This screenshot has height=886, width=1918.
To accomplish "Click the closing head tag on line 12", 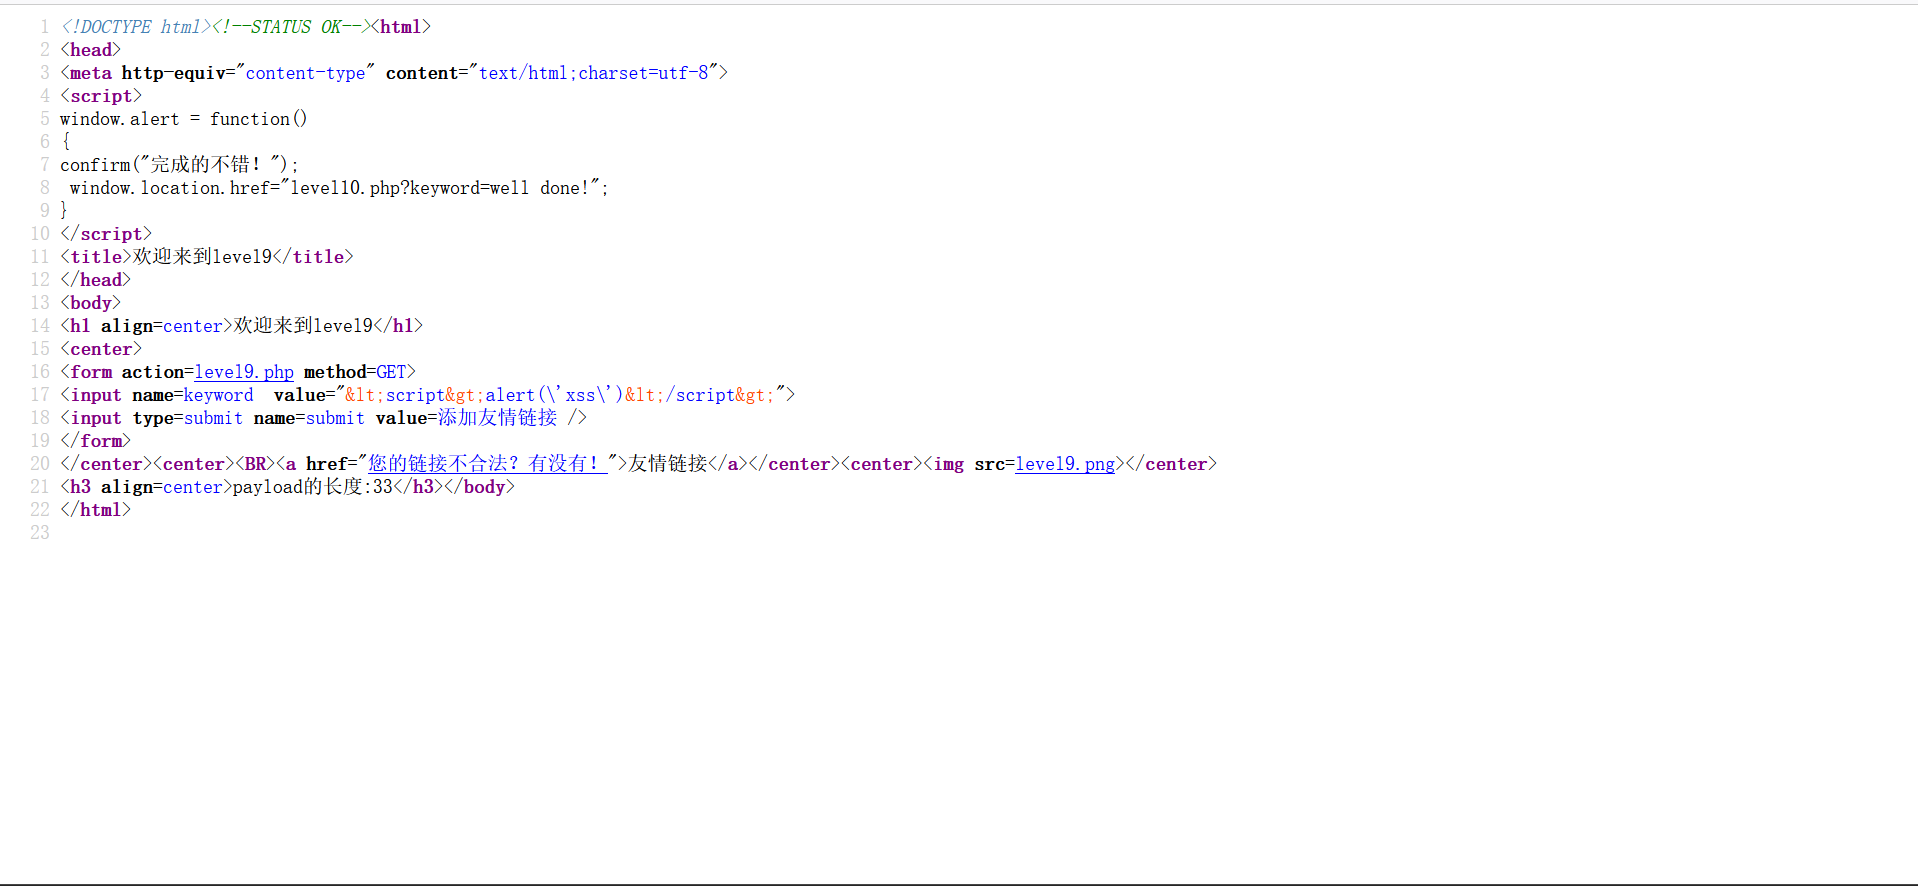I will pos(95,280).
